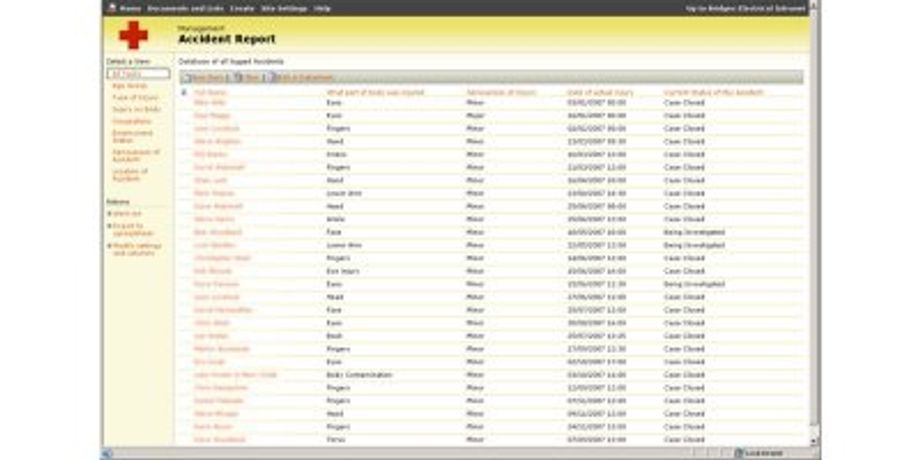This screenshot has width=920, height=460.
Task: Click the Ankle body part cell
Action: [335, 219]
